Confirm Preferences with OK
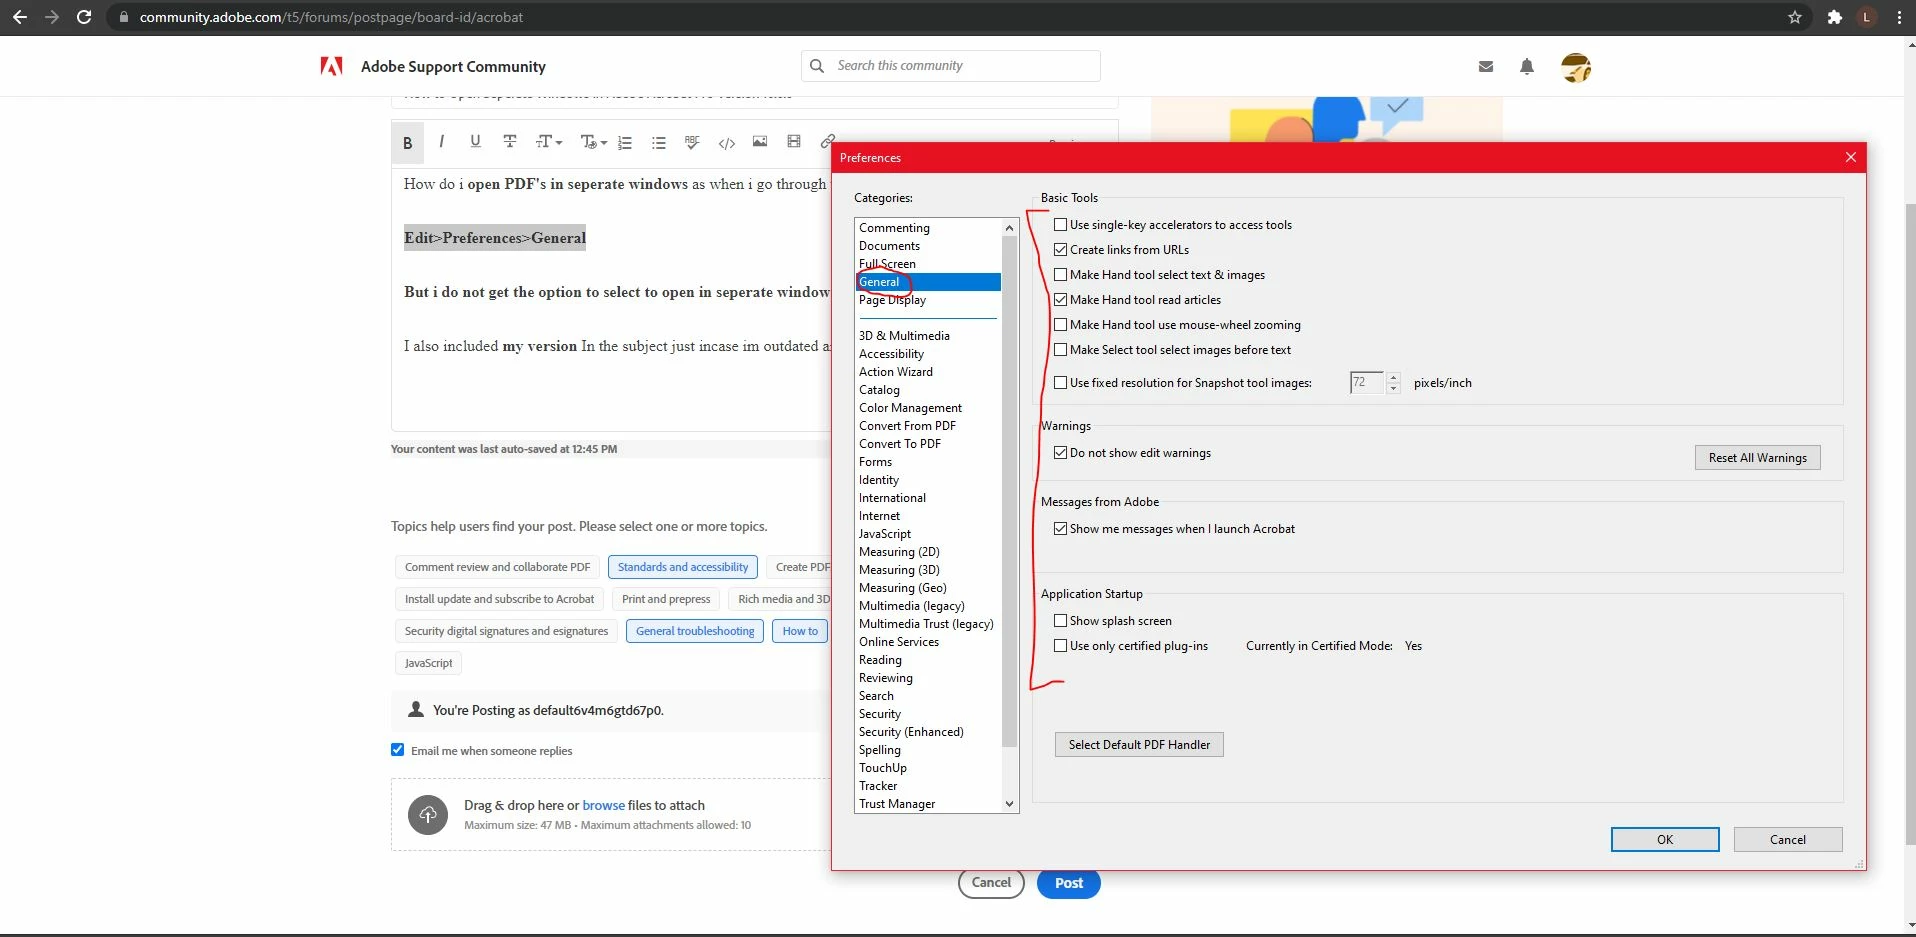Image resolution: width=1916 pixels, height=937 pixels. tap(1665, 840)
